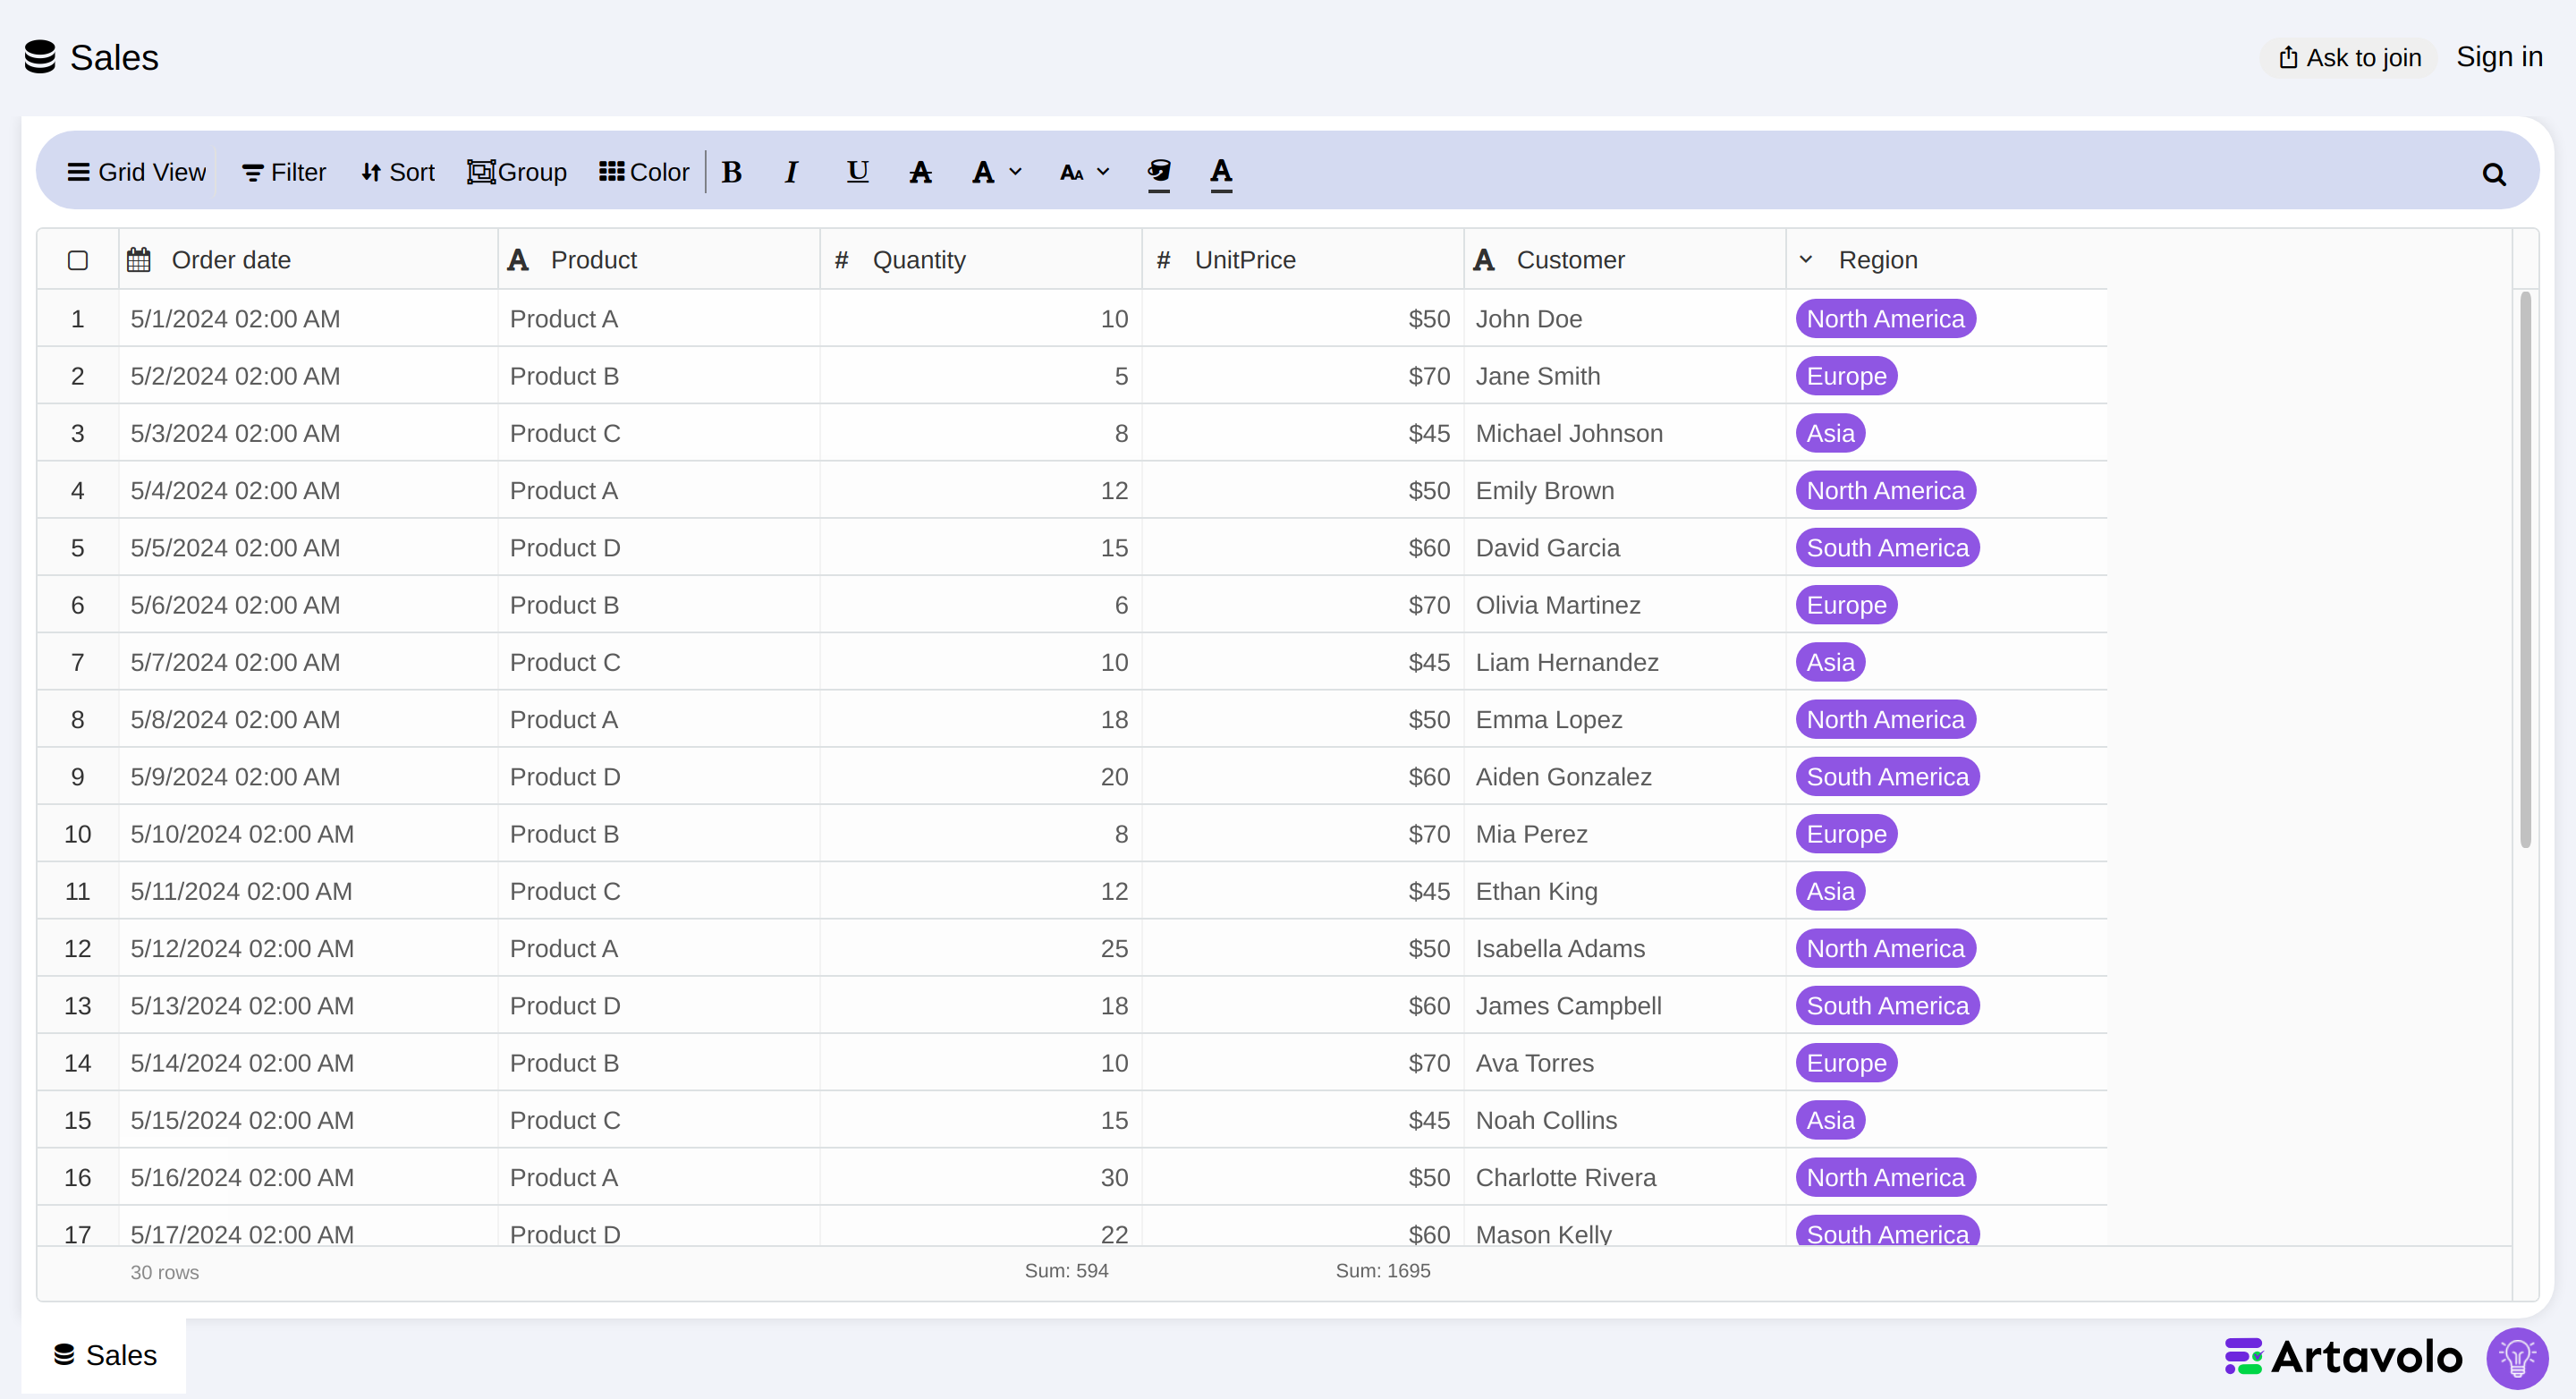Tick the select-all rows checkbox
Viewport: 2576px width, 1399px height.
[x=78, y=260]
